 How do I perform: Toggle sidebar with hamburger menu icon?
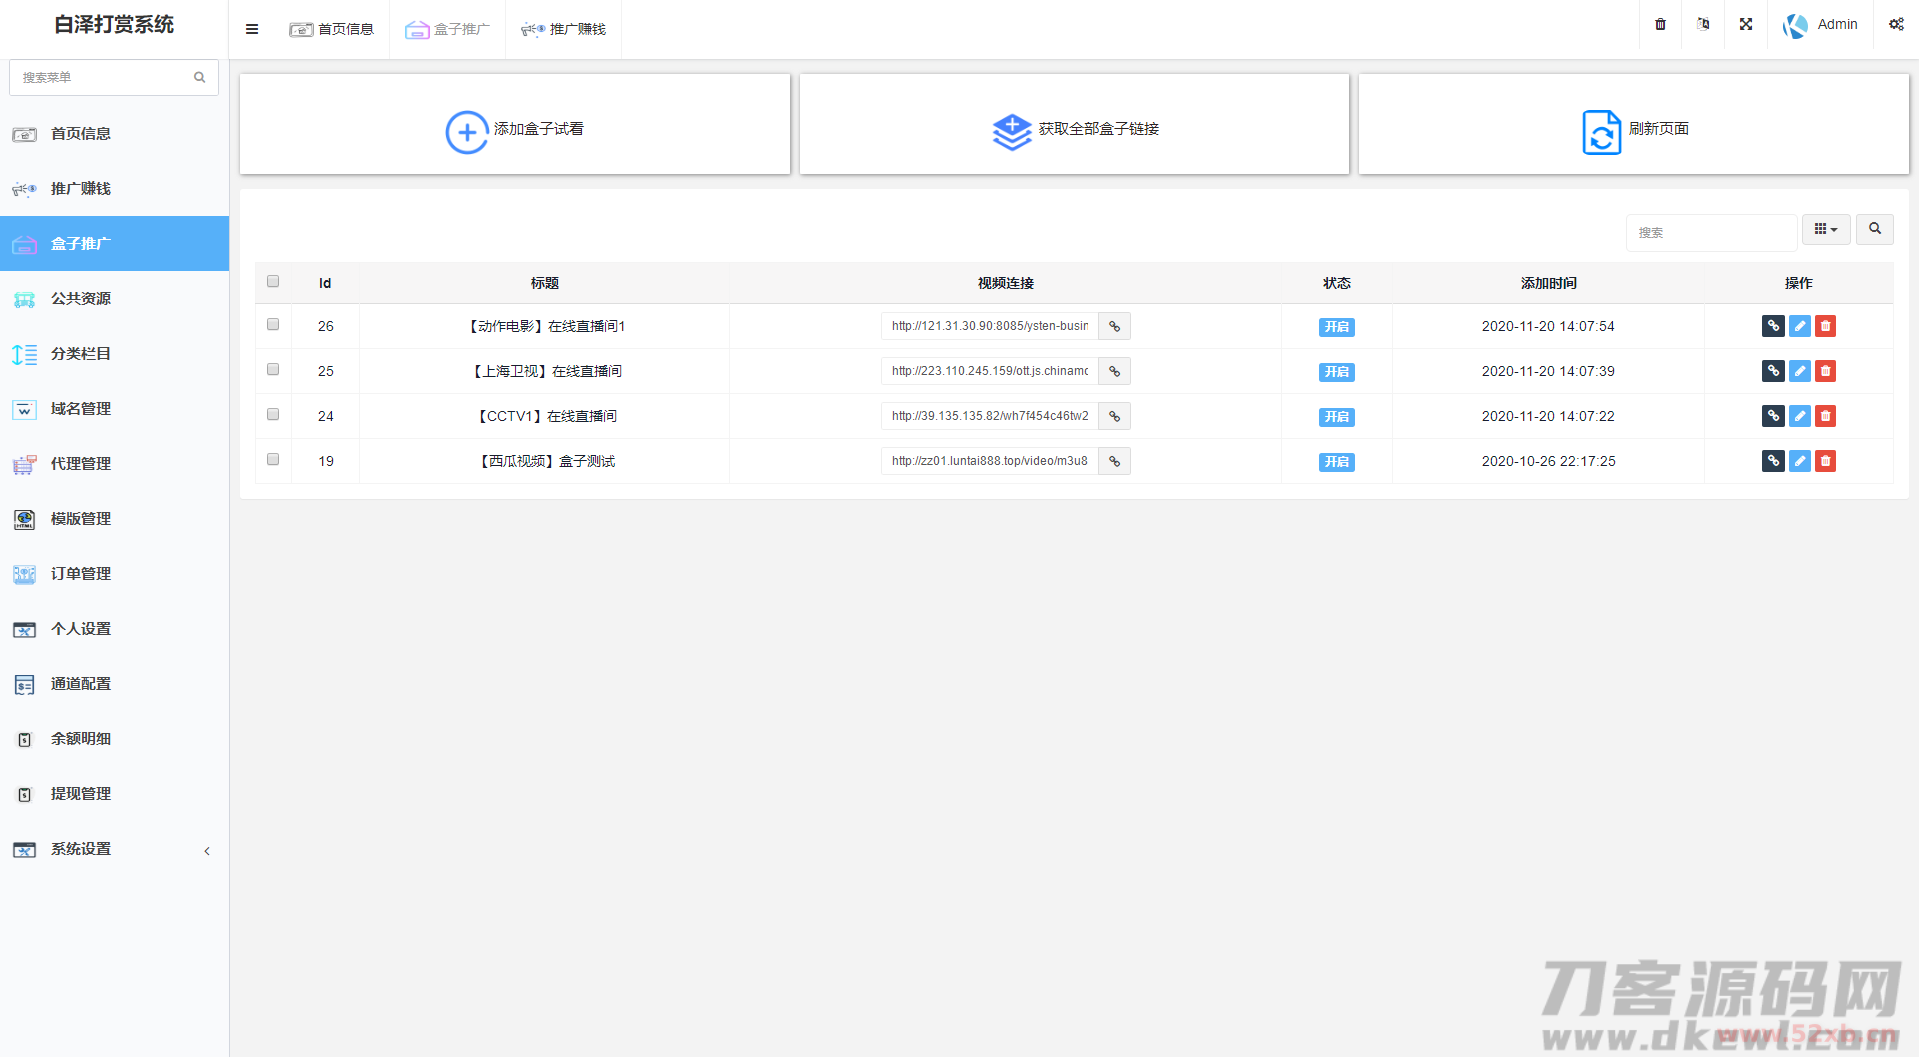252,29
